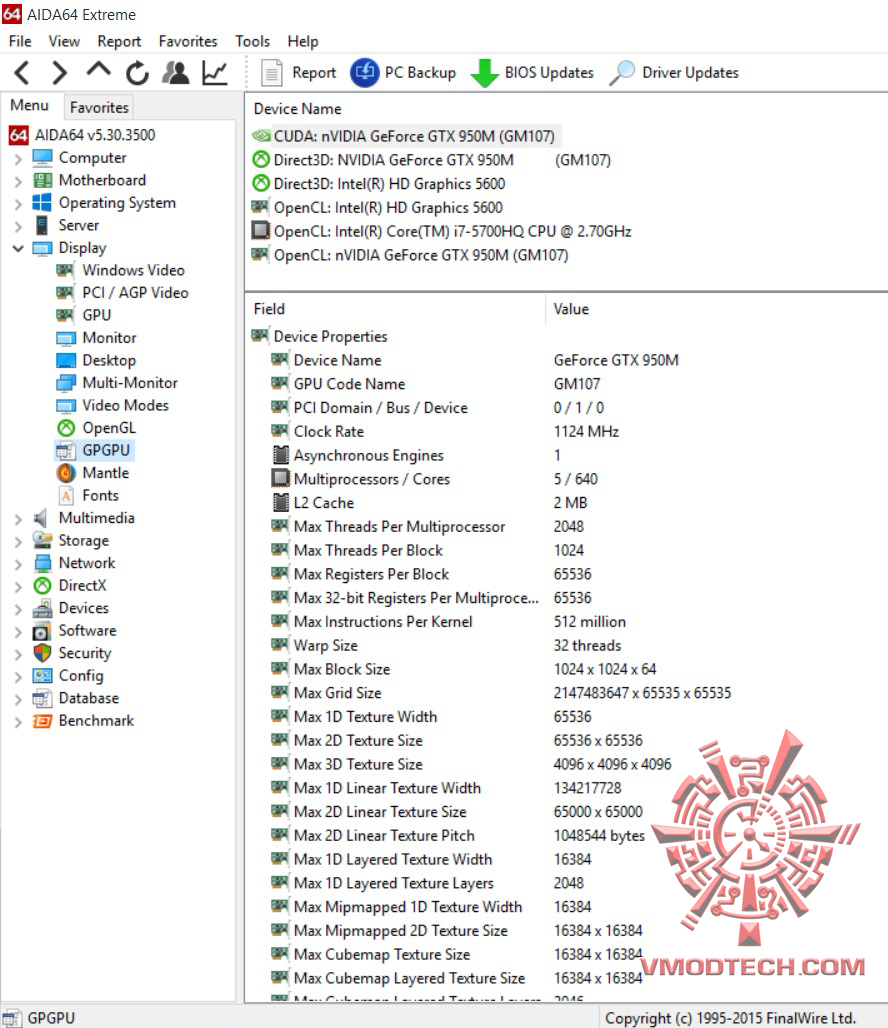Select the Clock Rate row

pos(567,431)
